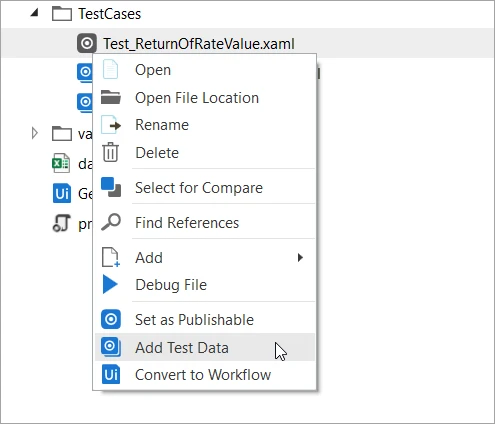Click the blue play Debug File icon
The height and width of the screenshot is (424, 495).
[110, 284]
